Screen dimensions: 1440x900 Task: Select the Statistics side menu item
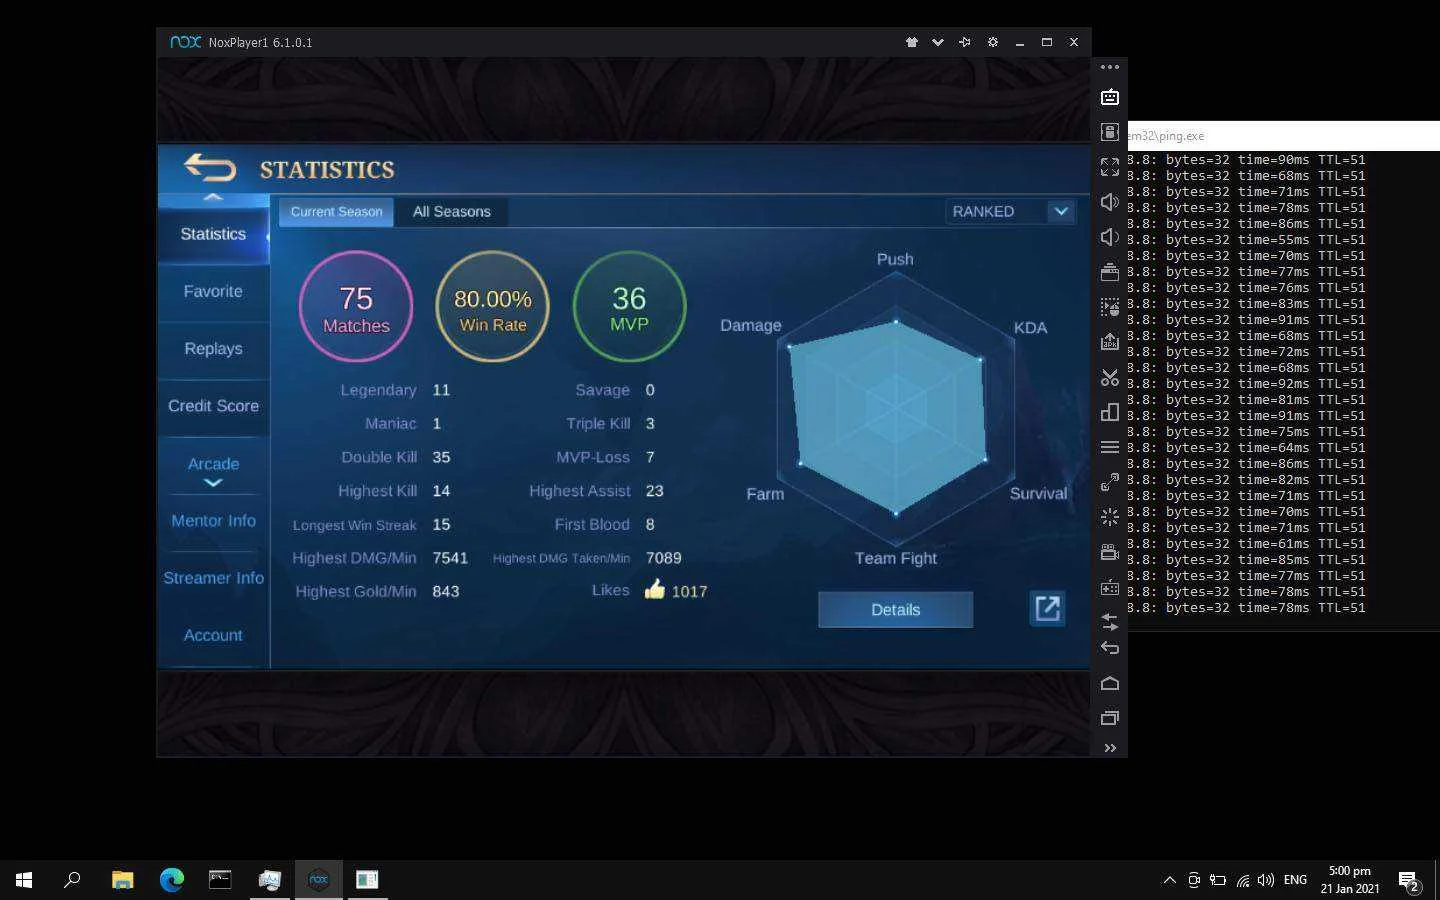coord(213,234)
